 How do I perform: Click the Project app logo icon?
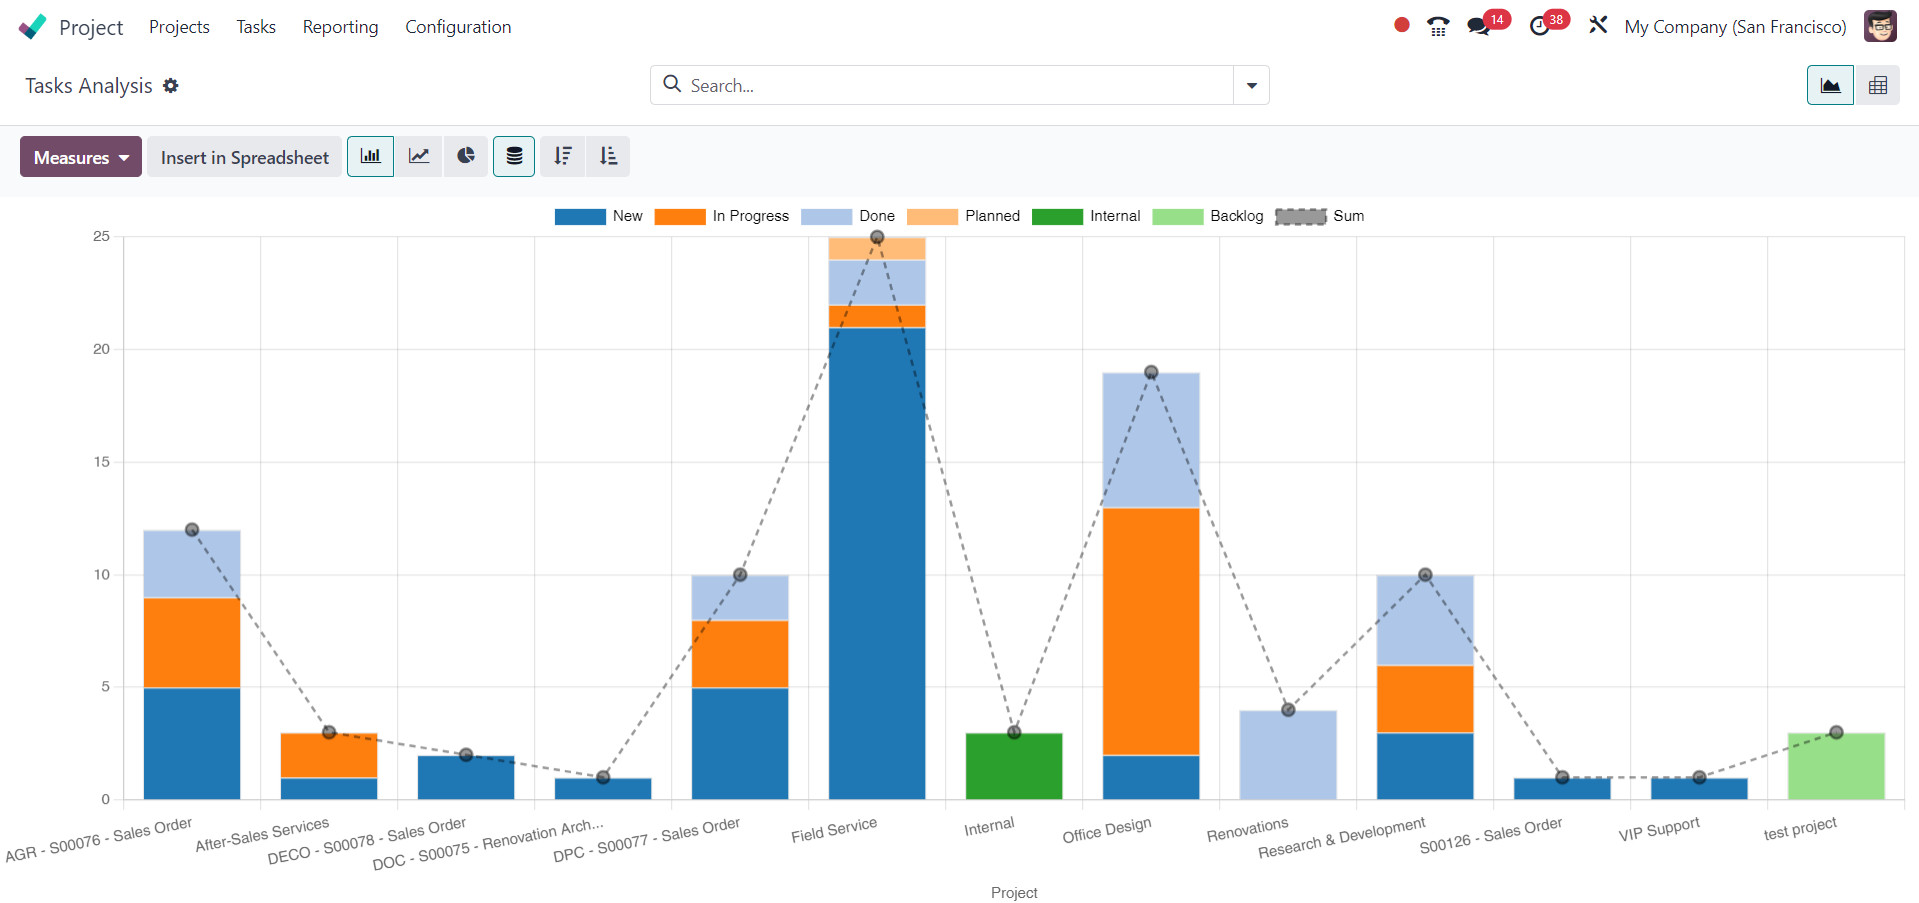point(32,27)
